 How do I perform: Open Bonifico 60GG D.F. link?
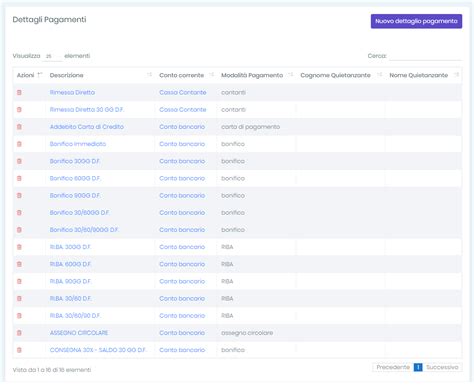pos(75,178)
